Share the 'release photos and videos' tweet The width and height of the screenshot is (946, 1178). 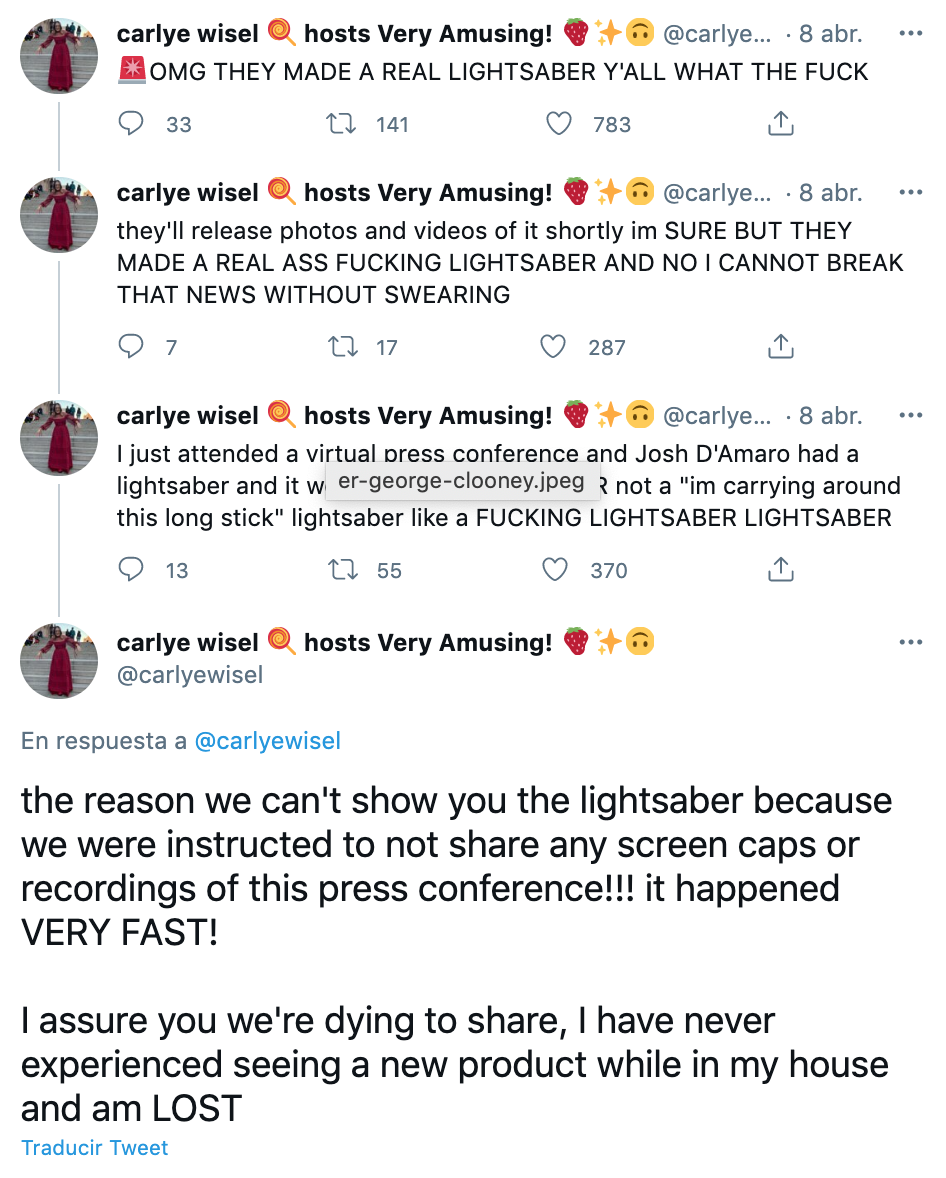(780, 347)
